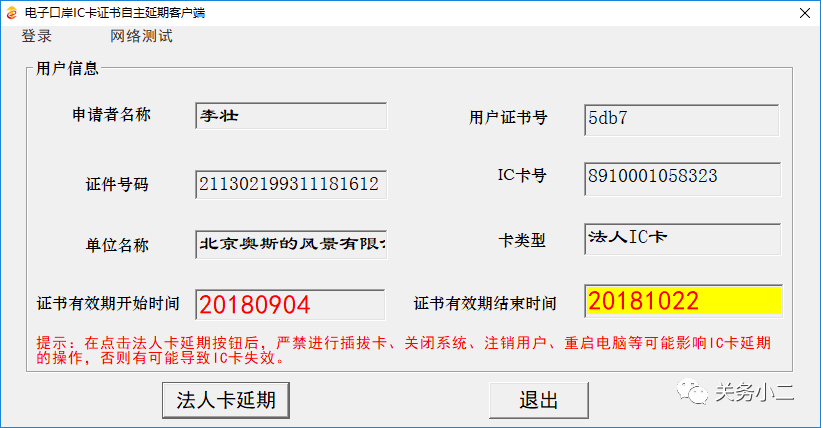
Task: Select the 申请者名称 field showing 李壮
Action: point(291,116)
